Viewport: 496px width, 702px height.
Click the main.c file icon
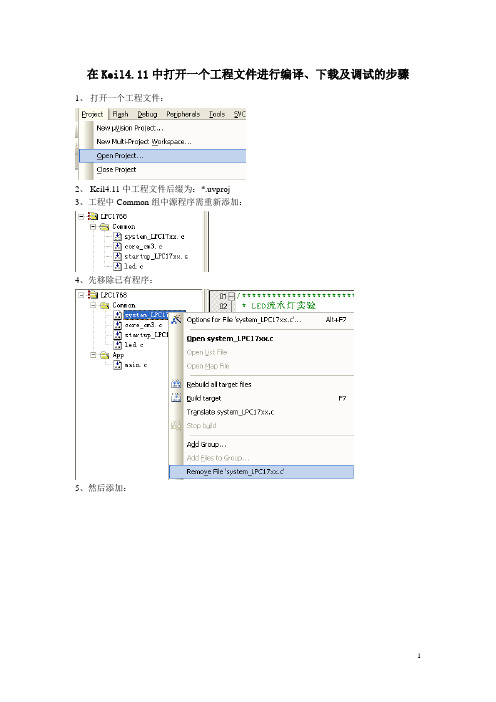117,365
